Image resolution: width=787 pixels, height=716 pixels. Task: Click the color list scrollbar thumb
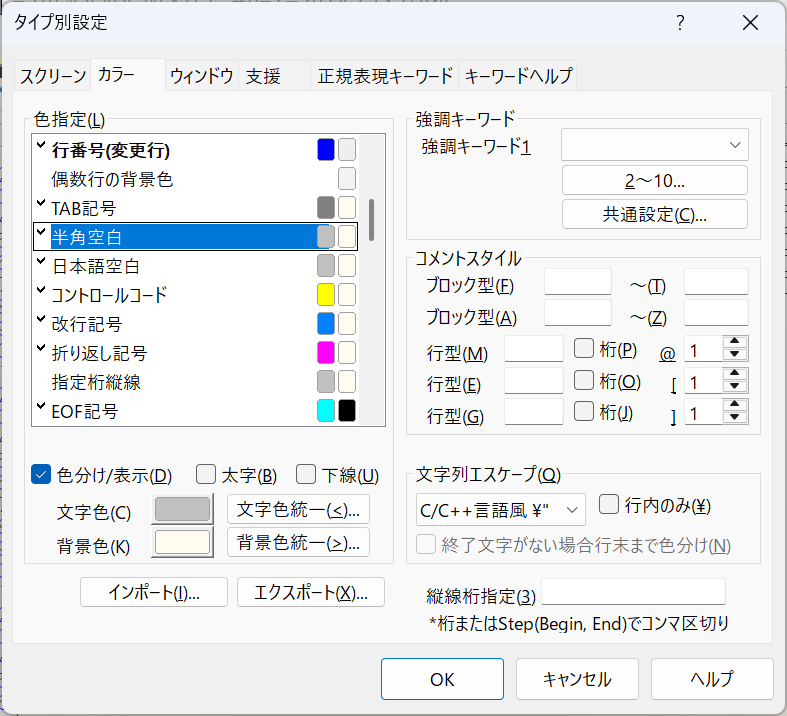(x=371, y=220)
